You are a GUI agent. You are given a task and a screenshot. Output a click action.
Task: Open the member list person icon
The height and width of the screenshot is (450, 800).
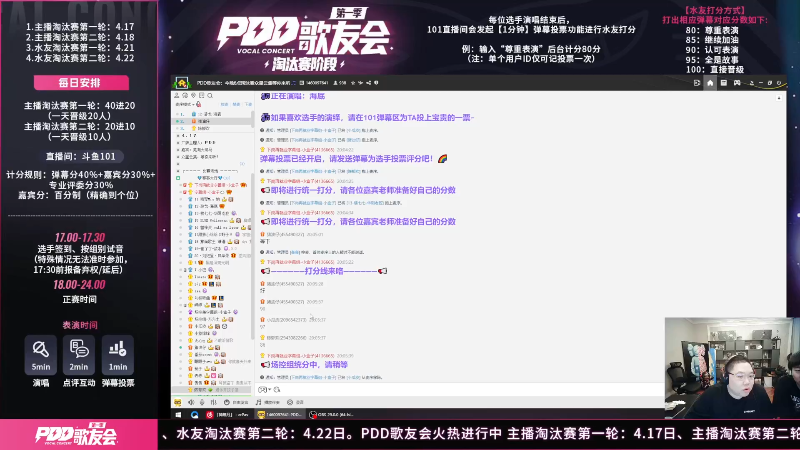(177, 96)
